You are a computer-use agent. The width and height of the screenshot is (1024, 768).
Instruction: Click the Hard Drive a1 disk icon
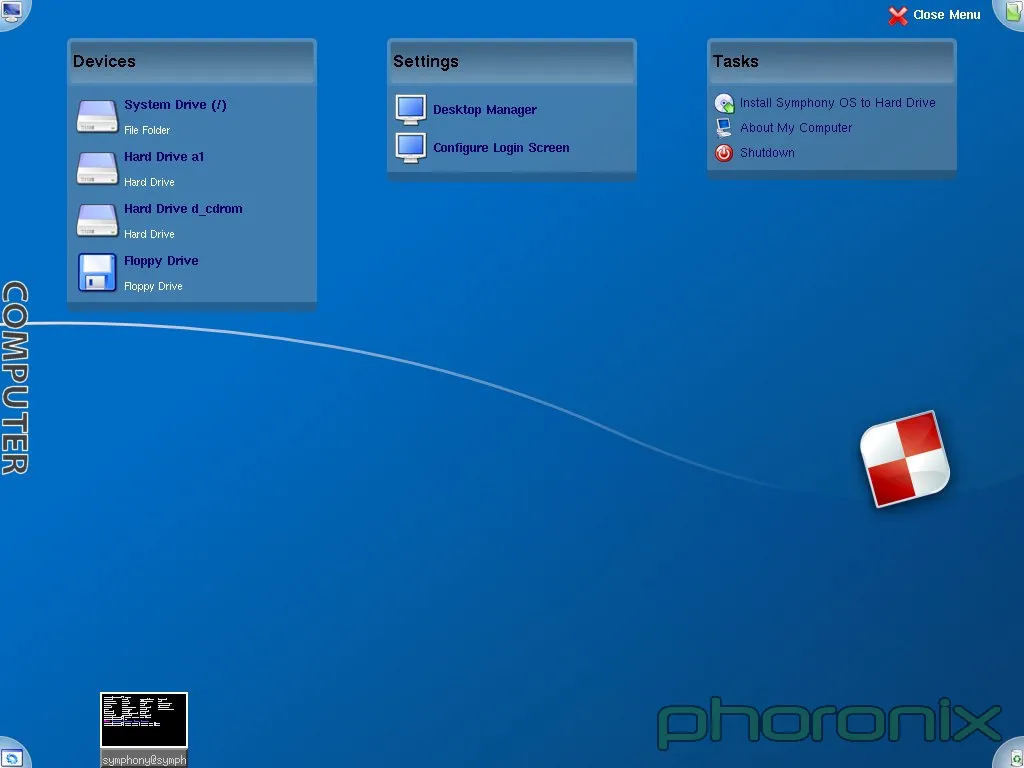[97, 168]
